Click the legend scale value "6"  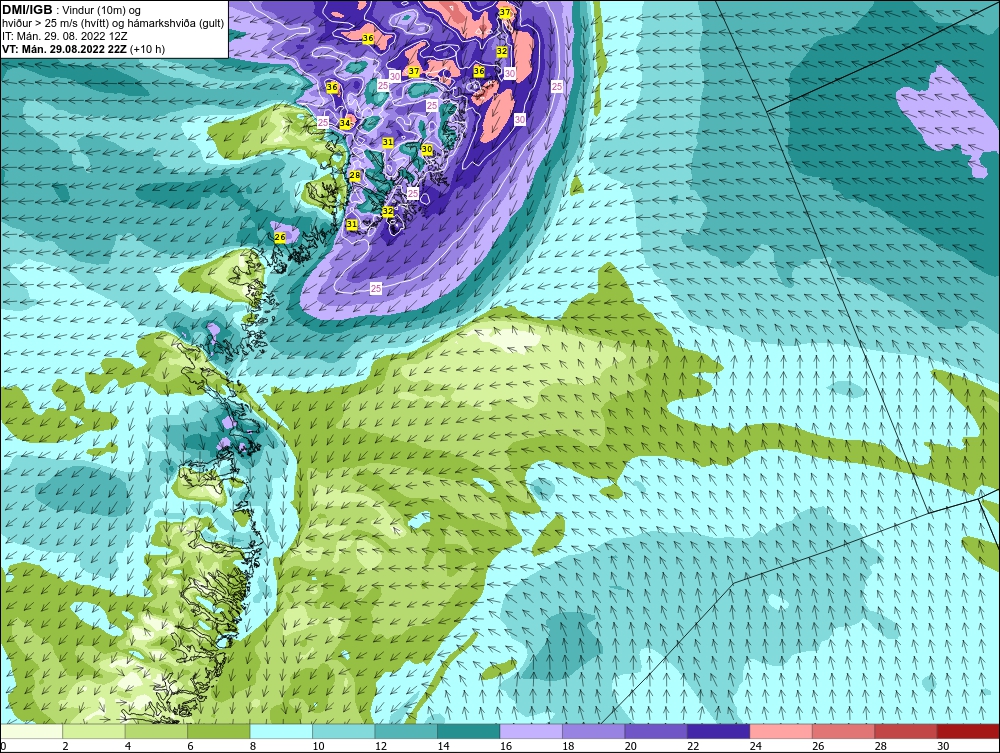coord(190,746)
